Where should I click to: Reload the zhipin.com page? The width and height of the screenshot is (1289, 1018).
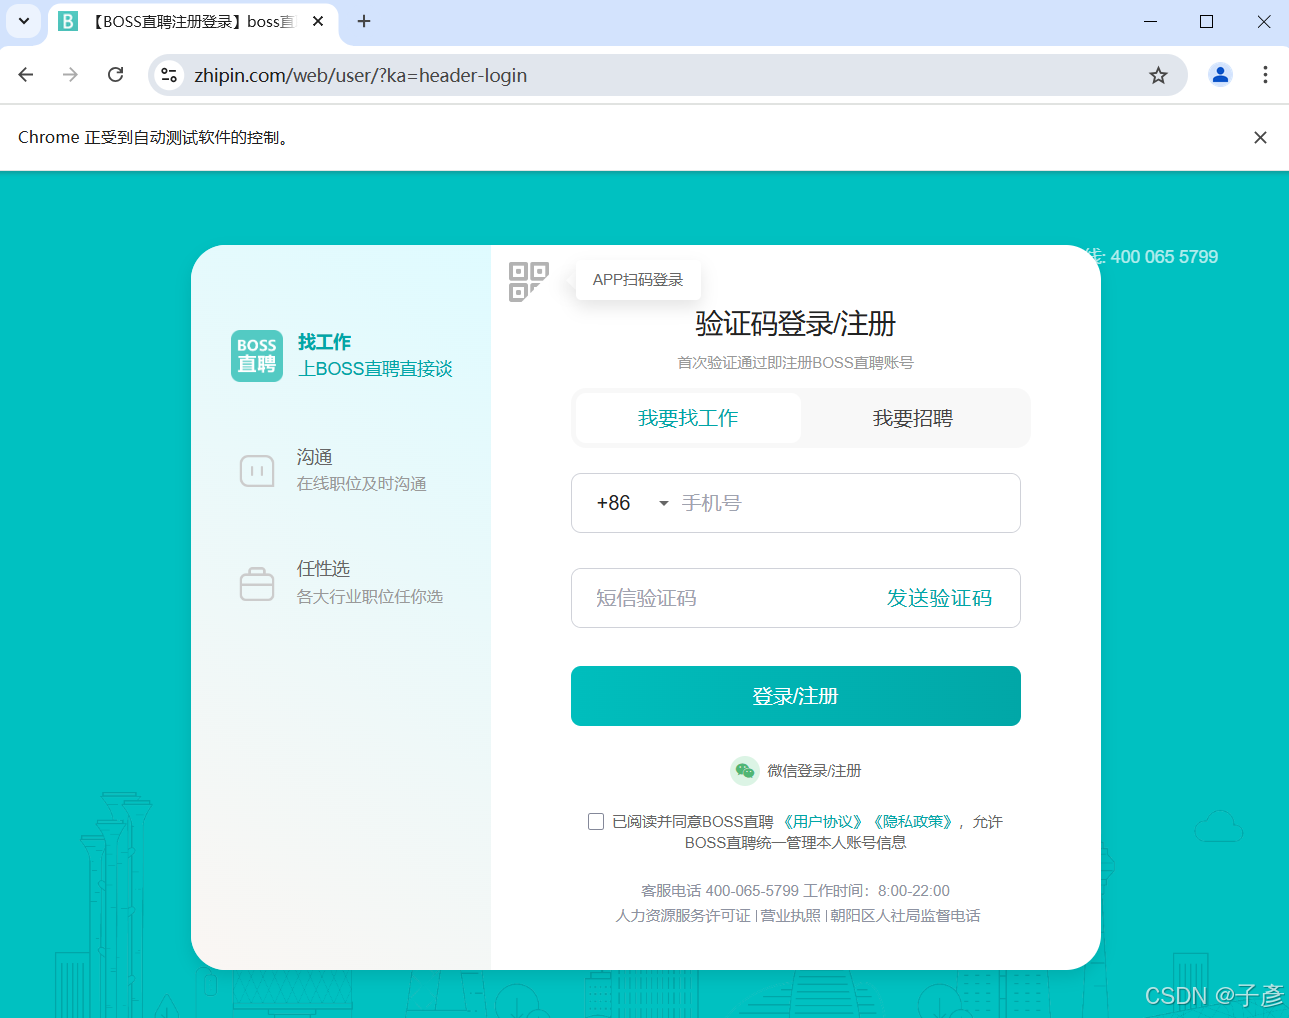[x=116, y=75]
